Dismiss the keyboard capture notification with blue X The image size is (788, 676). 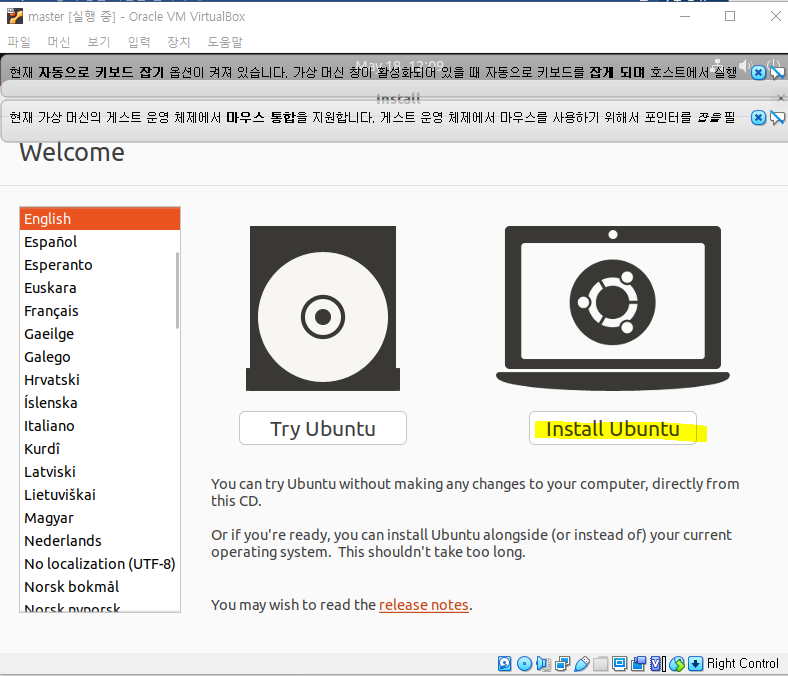pyautogui.click(x=758, y=73)
